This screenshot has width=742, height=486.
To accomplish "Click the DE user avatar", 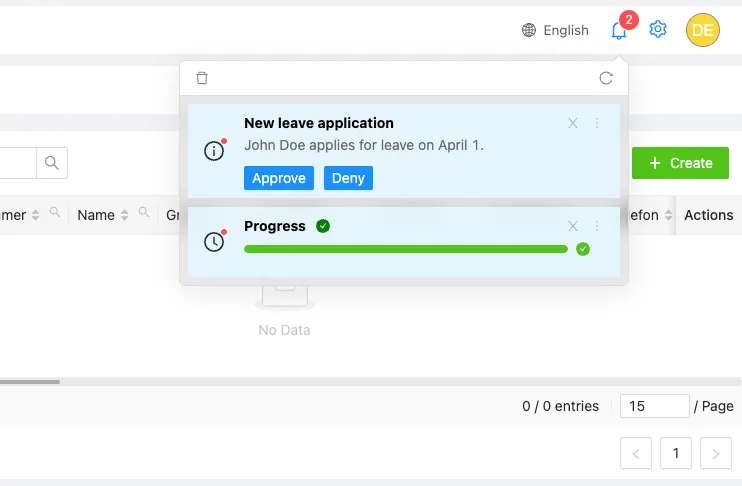I will pyautogui.click(x=702, y=30).
